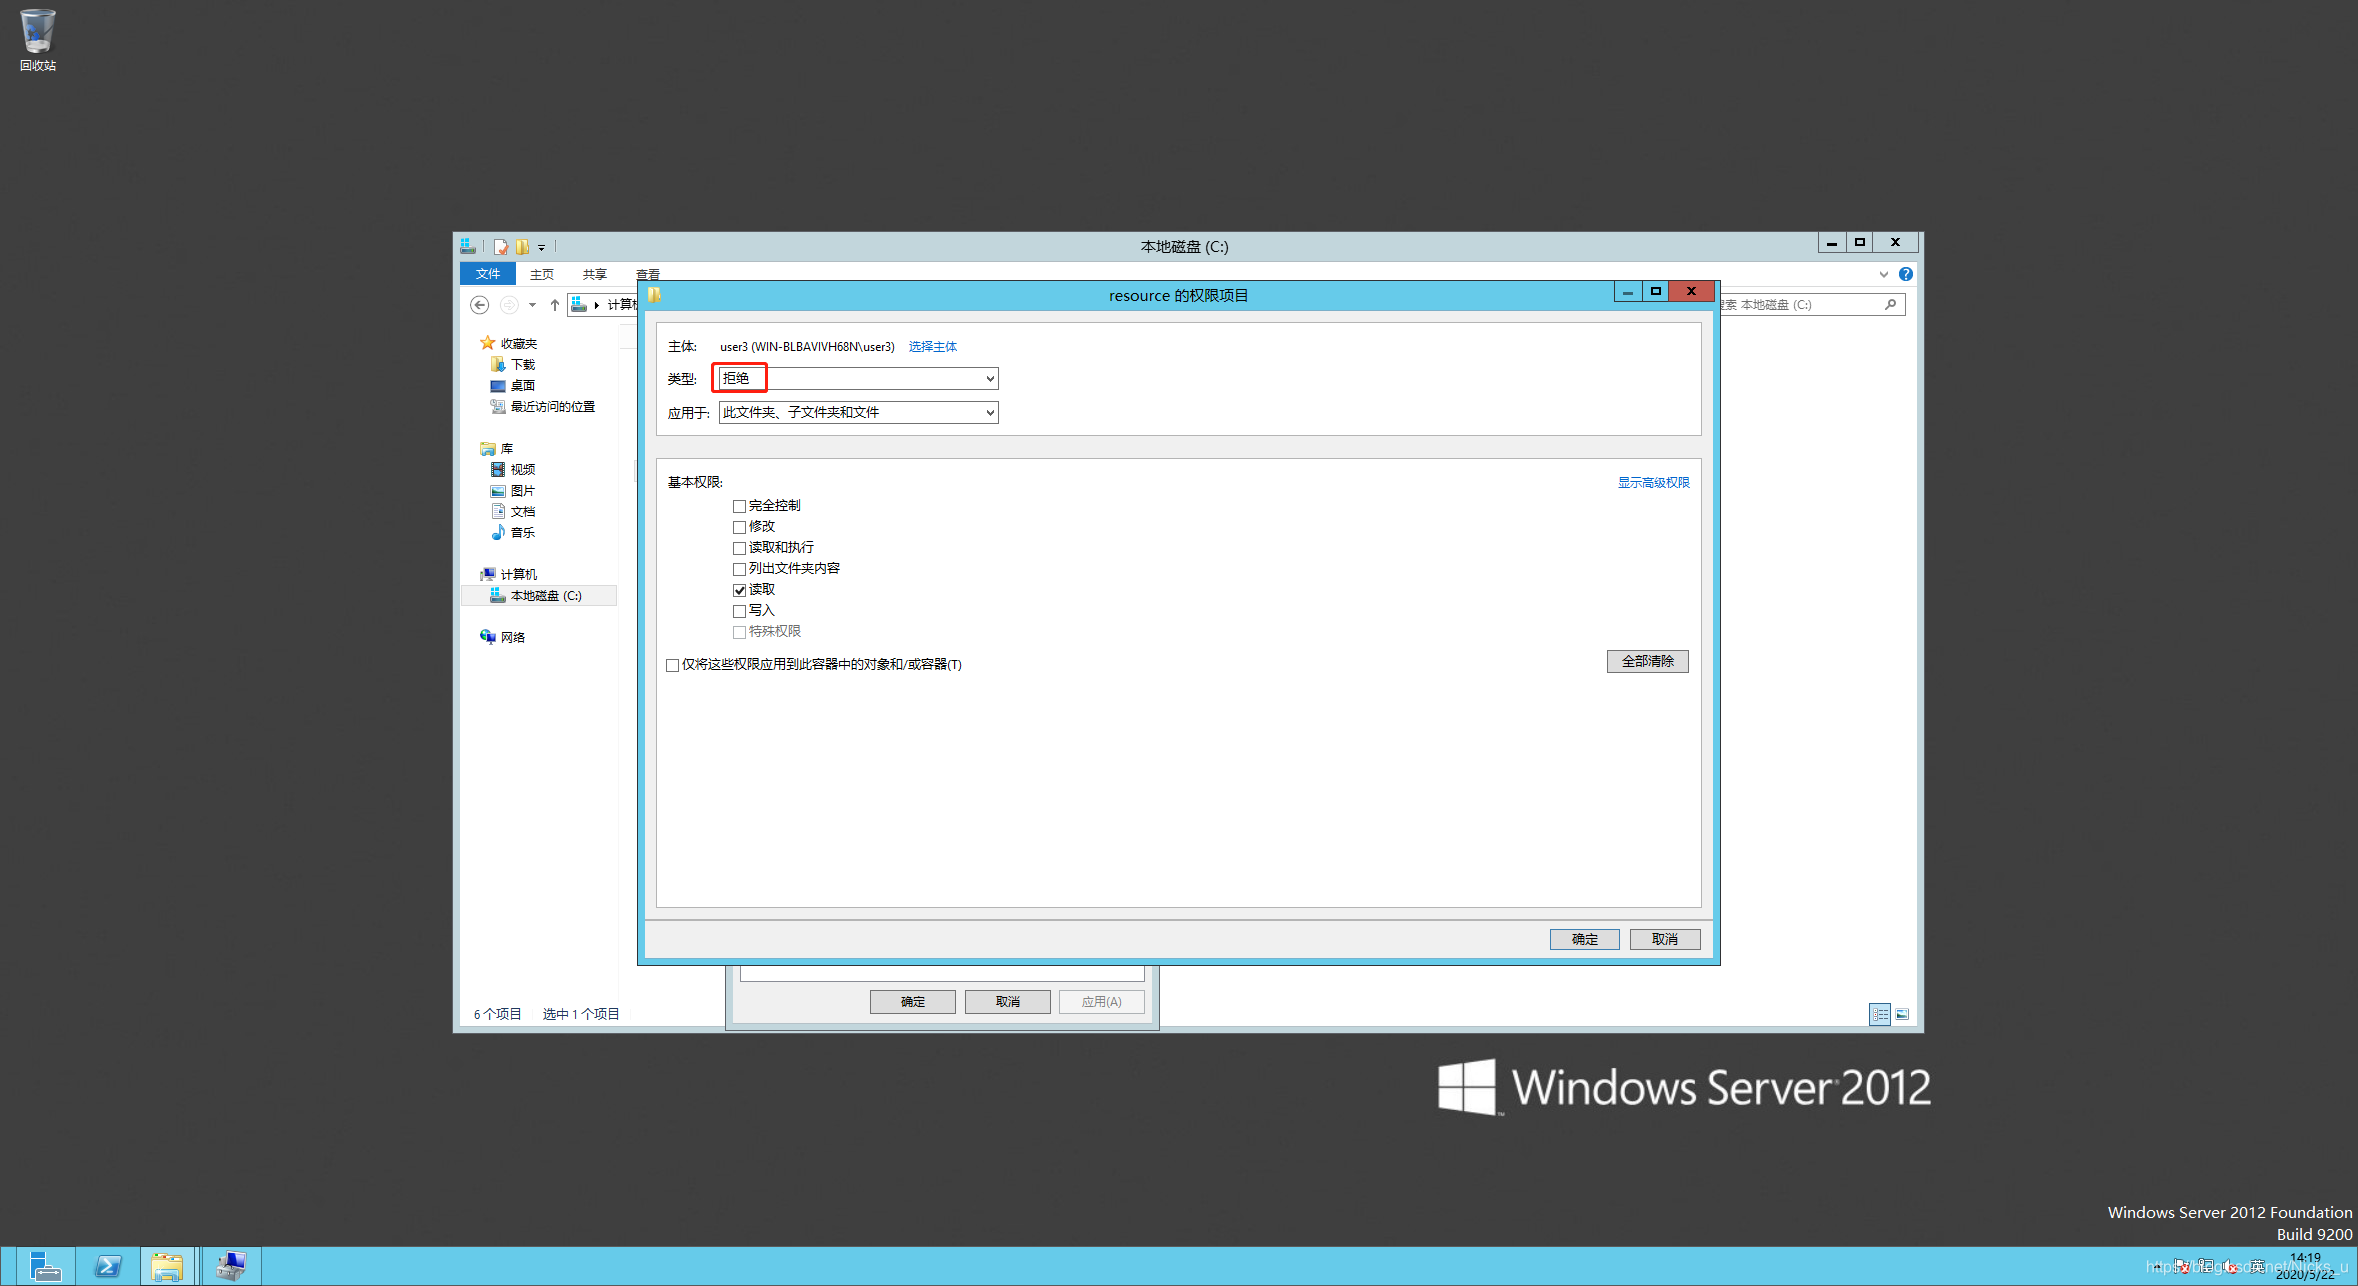Image resolution: width=2358 pixels, height=1286 pixels.
Task: Click the File Explorer taskbar icon
Action: [167, 1266]
